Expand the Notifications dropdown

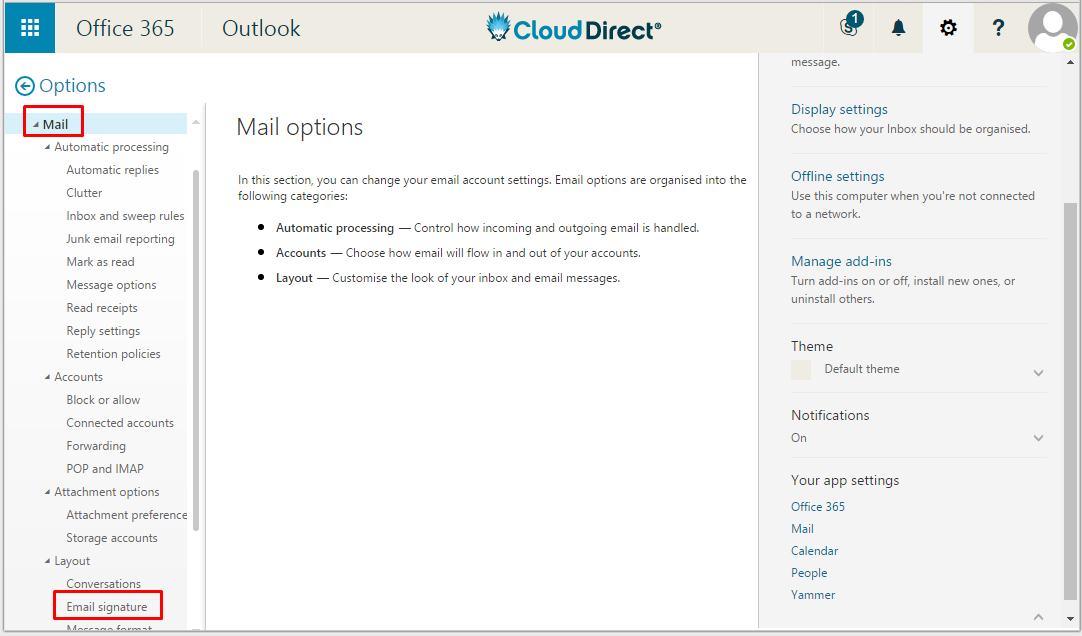pyautogui.click(x=1038, y=438)
